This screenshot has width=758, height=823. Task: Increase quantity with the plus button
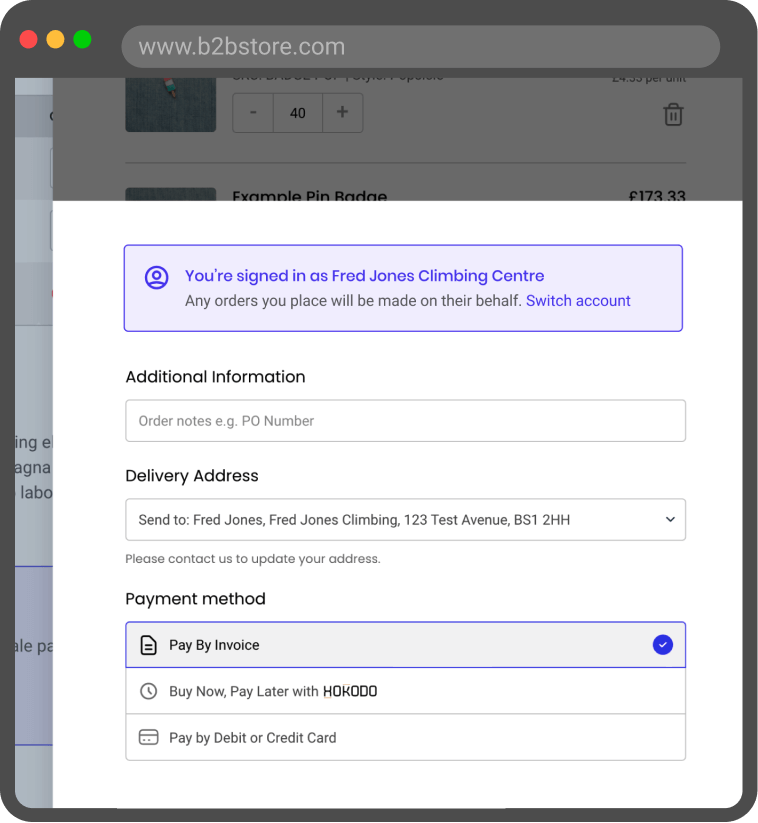click(342, 113)
